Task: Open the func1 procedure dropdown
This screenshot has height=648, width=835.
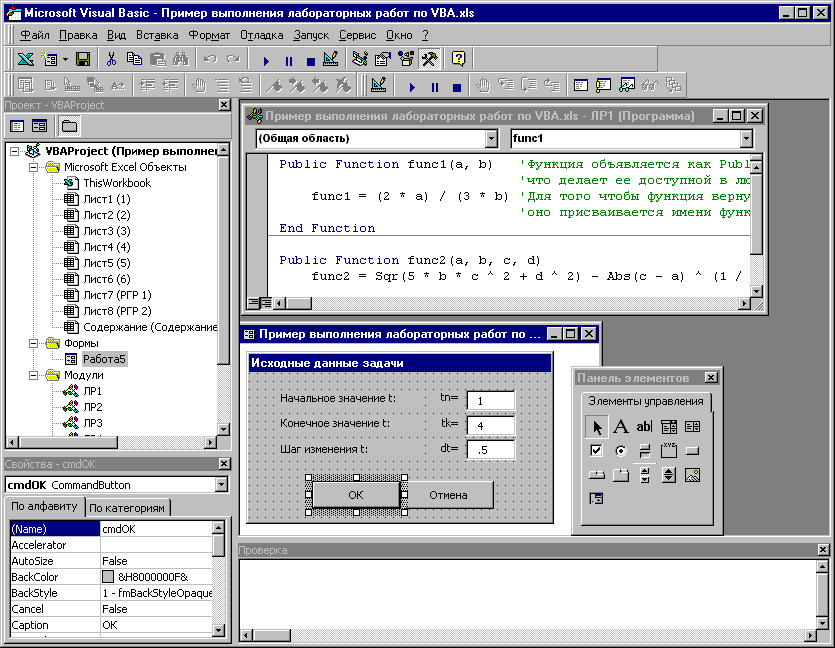Action: coord(746,139)
